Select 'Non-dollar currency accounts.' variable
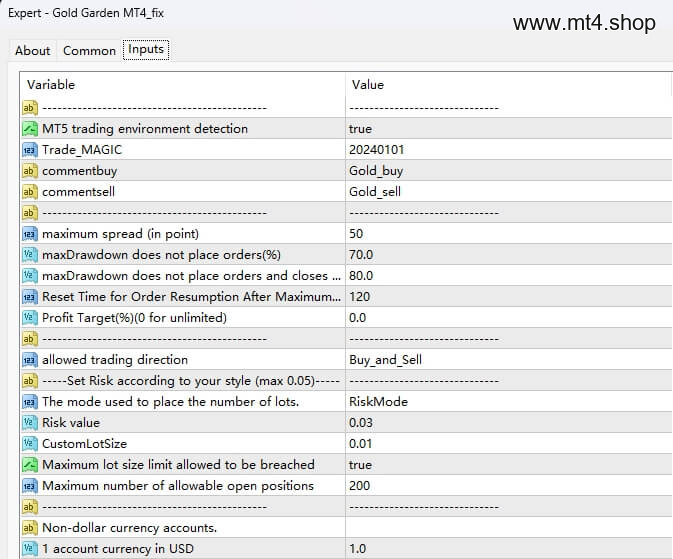 129,528
